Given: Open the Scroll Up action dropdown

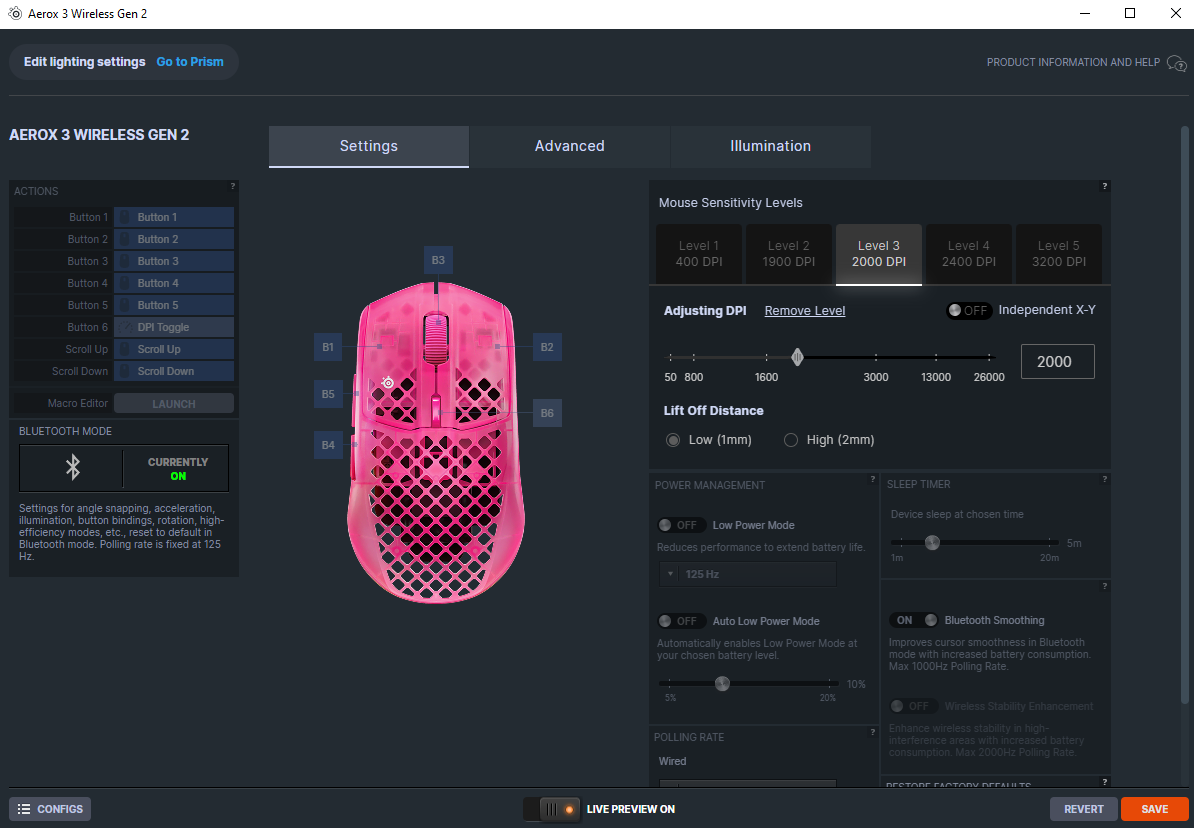Looking at the screenshot, I should [174, 350].
